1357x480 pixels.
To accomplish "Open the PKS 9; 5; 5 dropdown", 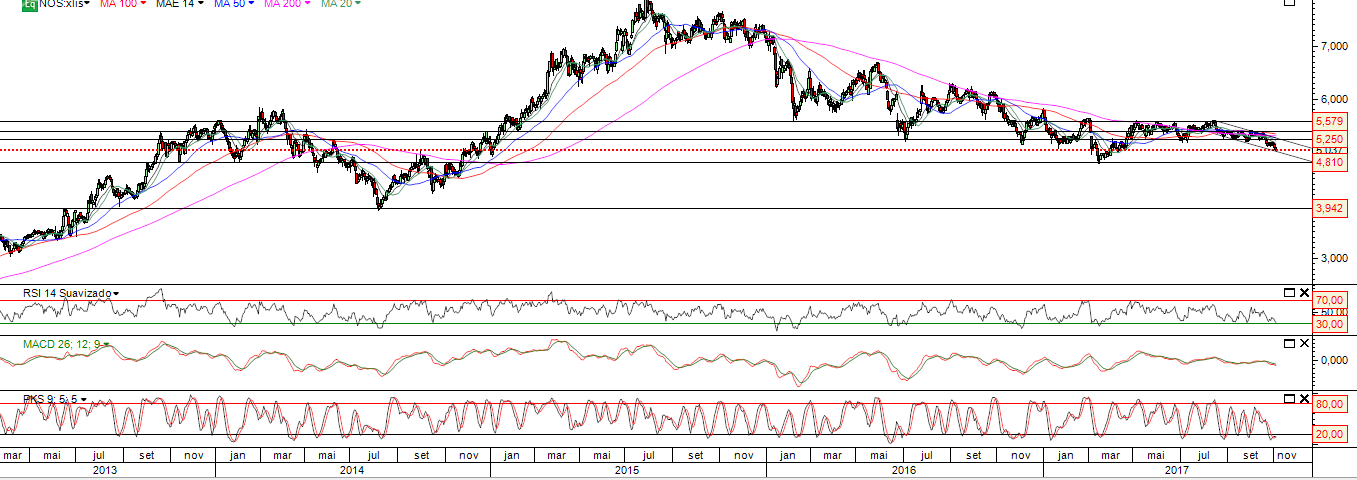I will click(x=83, y=399).
